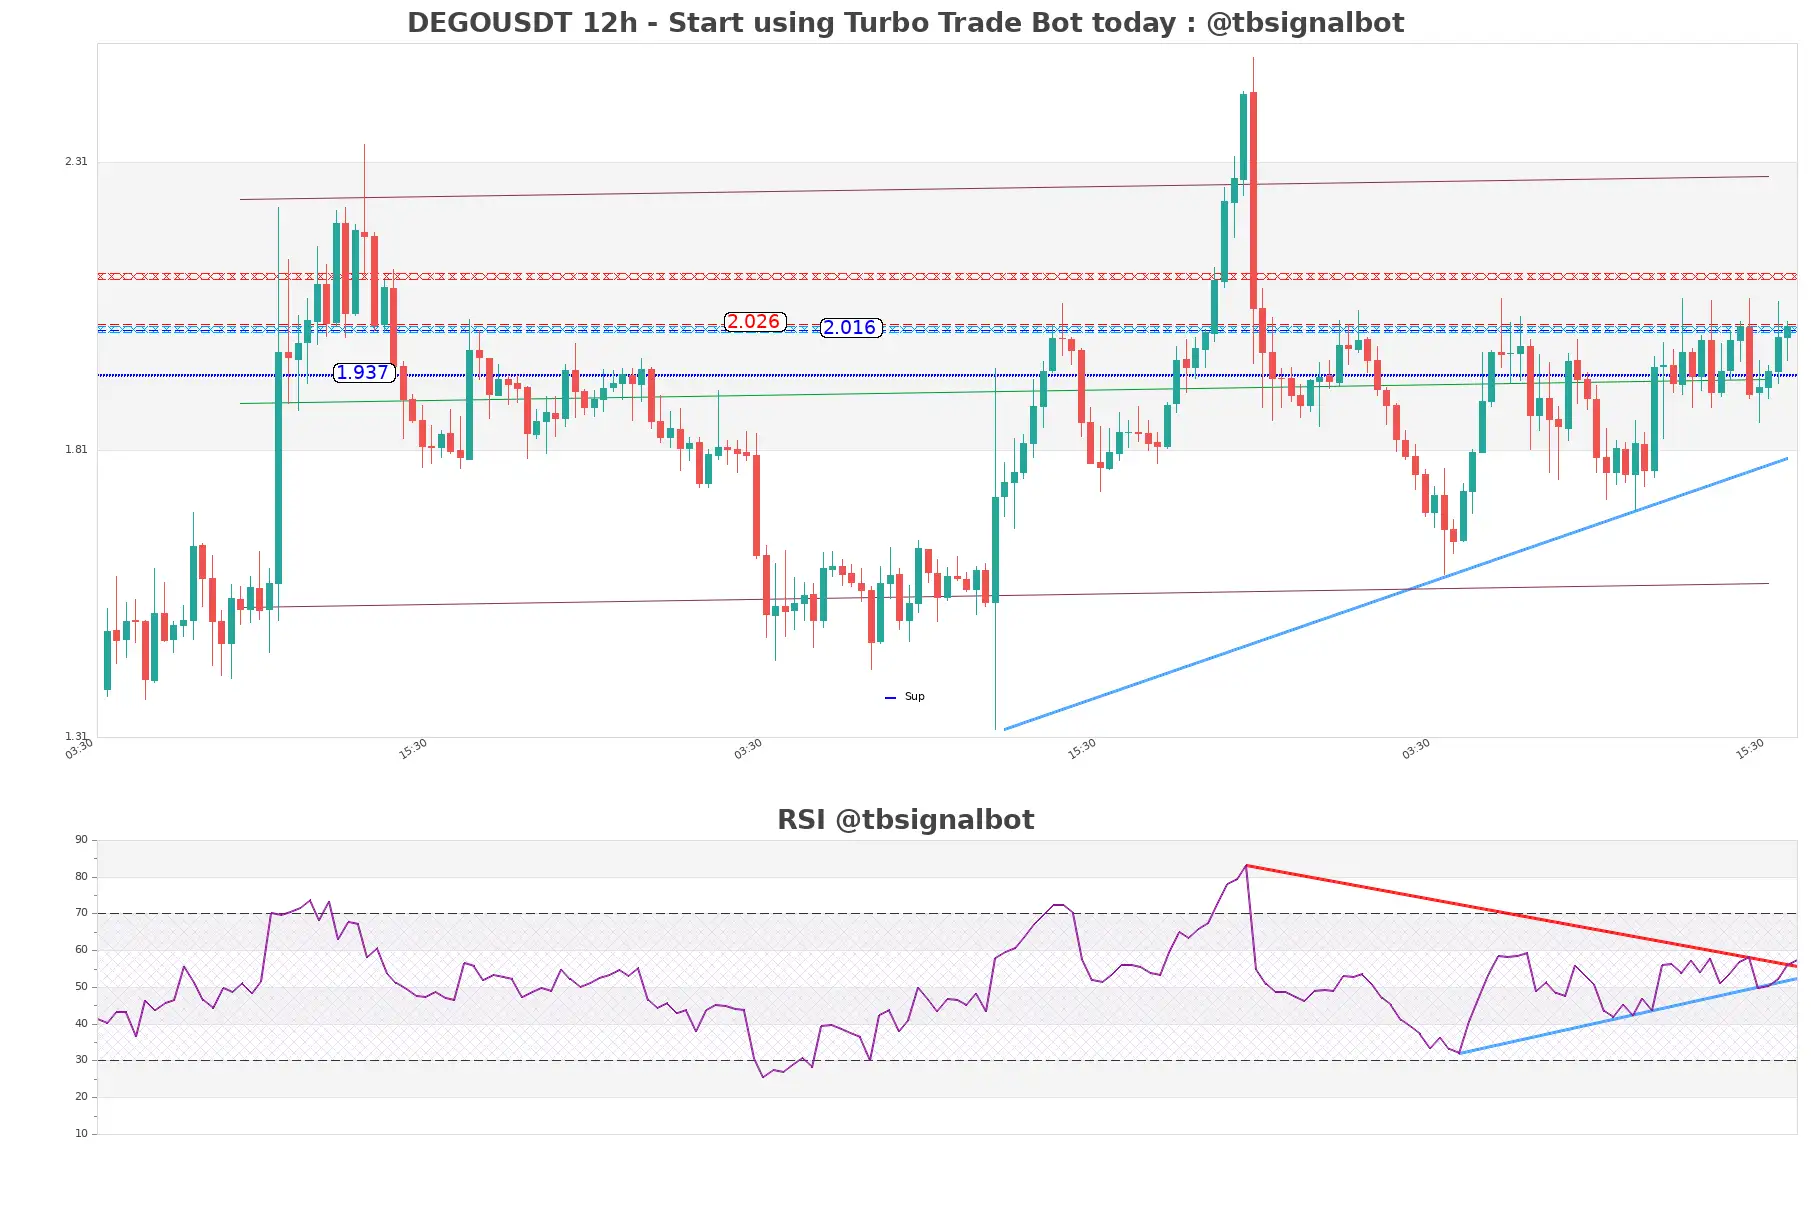This screenshot has width=1811, height=1208.
Task: Select the upper maroon channel line
Action: (x=1004, y=188)
